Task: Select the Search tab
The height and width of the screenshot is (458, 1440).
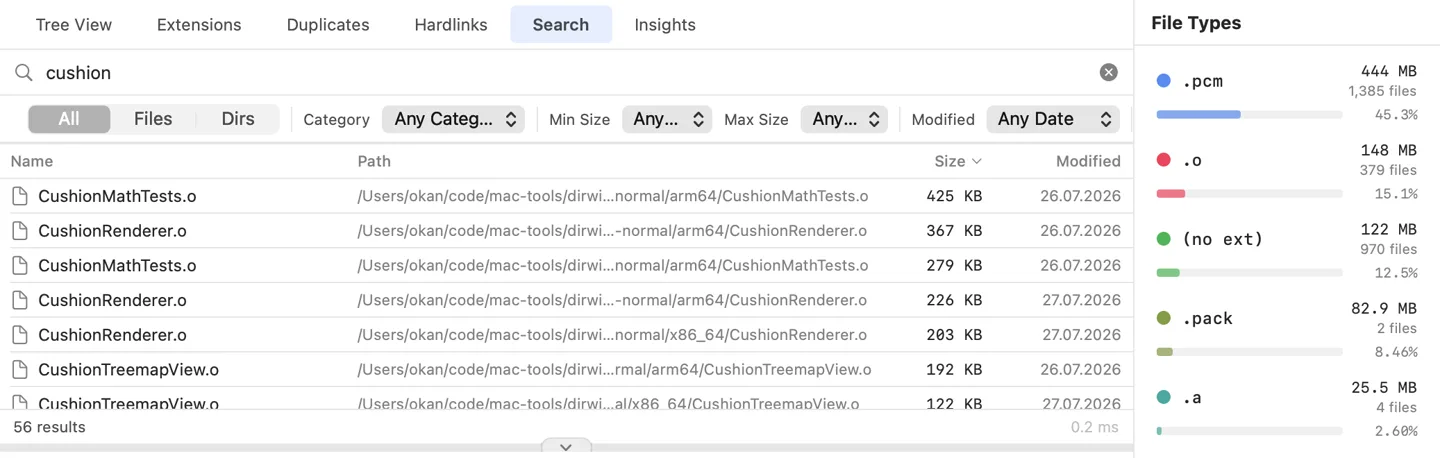Action: pos(561,24)
